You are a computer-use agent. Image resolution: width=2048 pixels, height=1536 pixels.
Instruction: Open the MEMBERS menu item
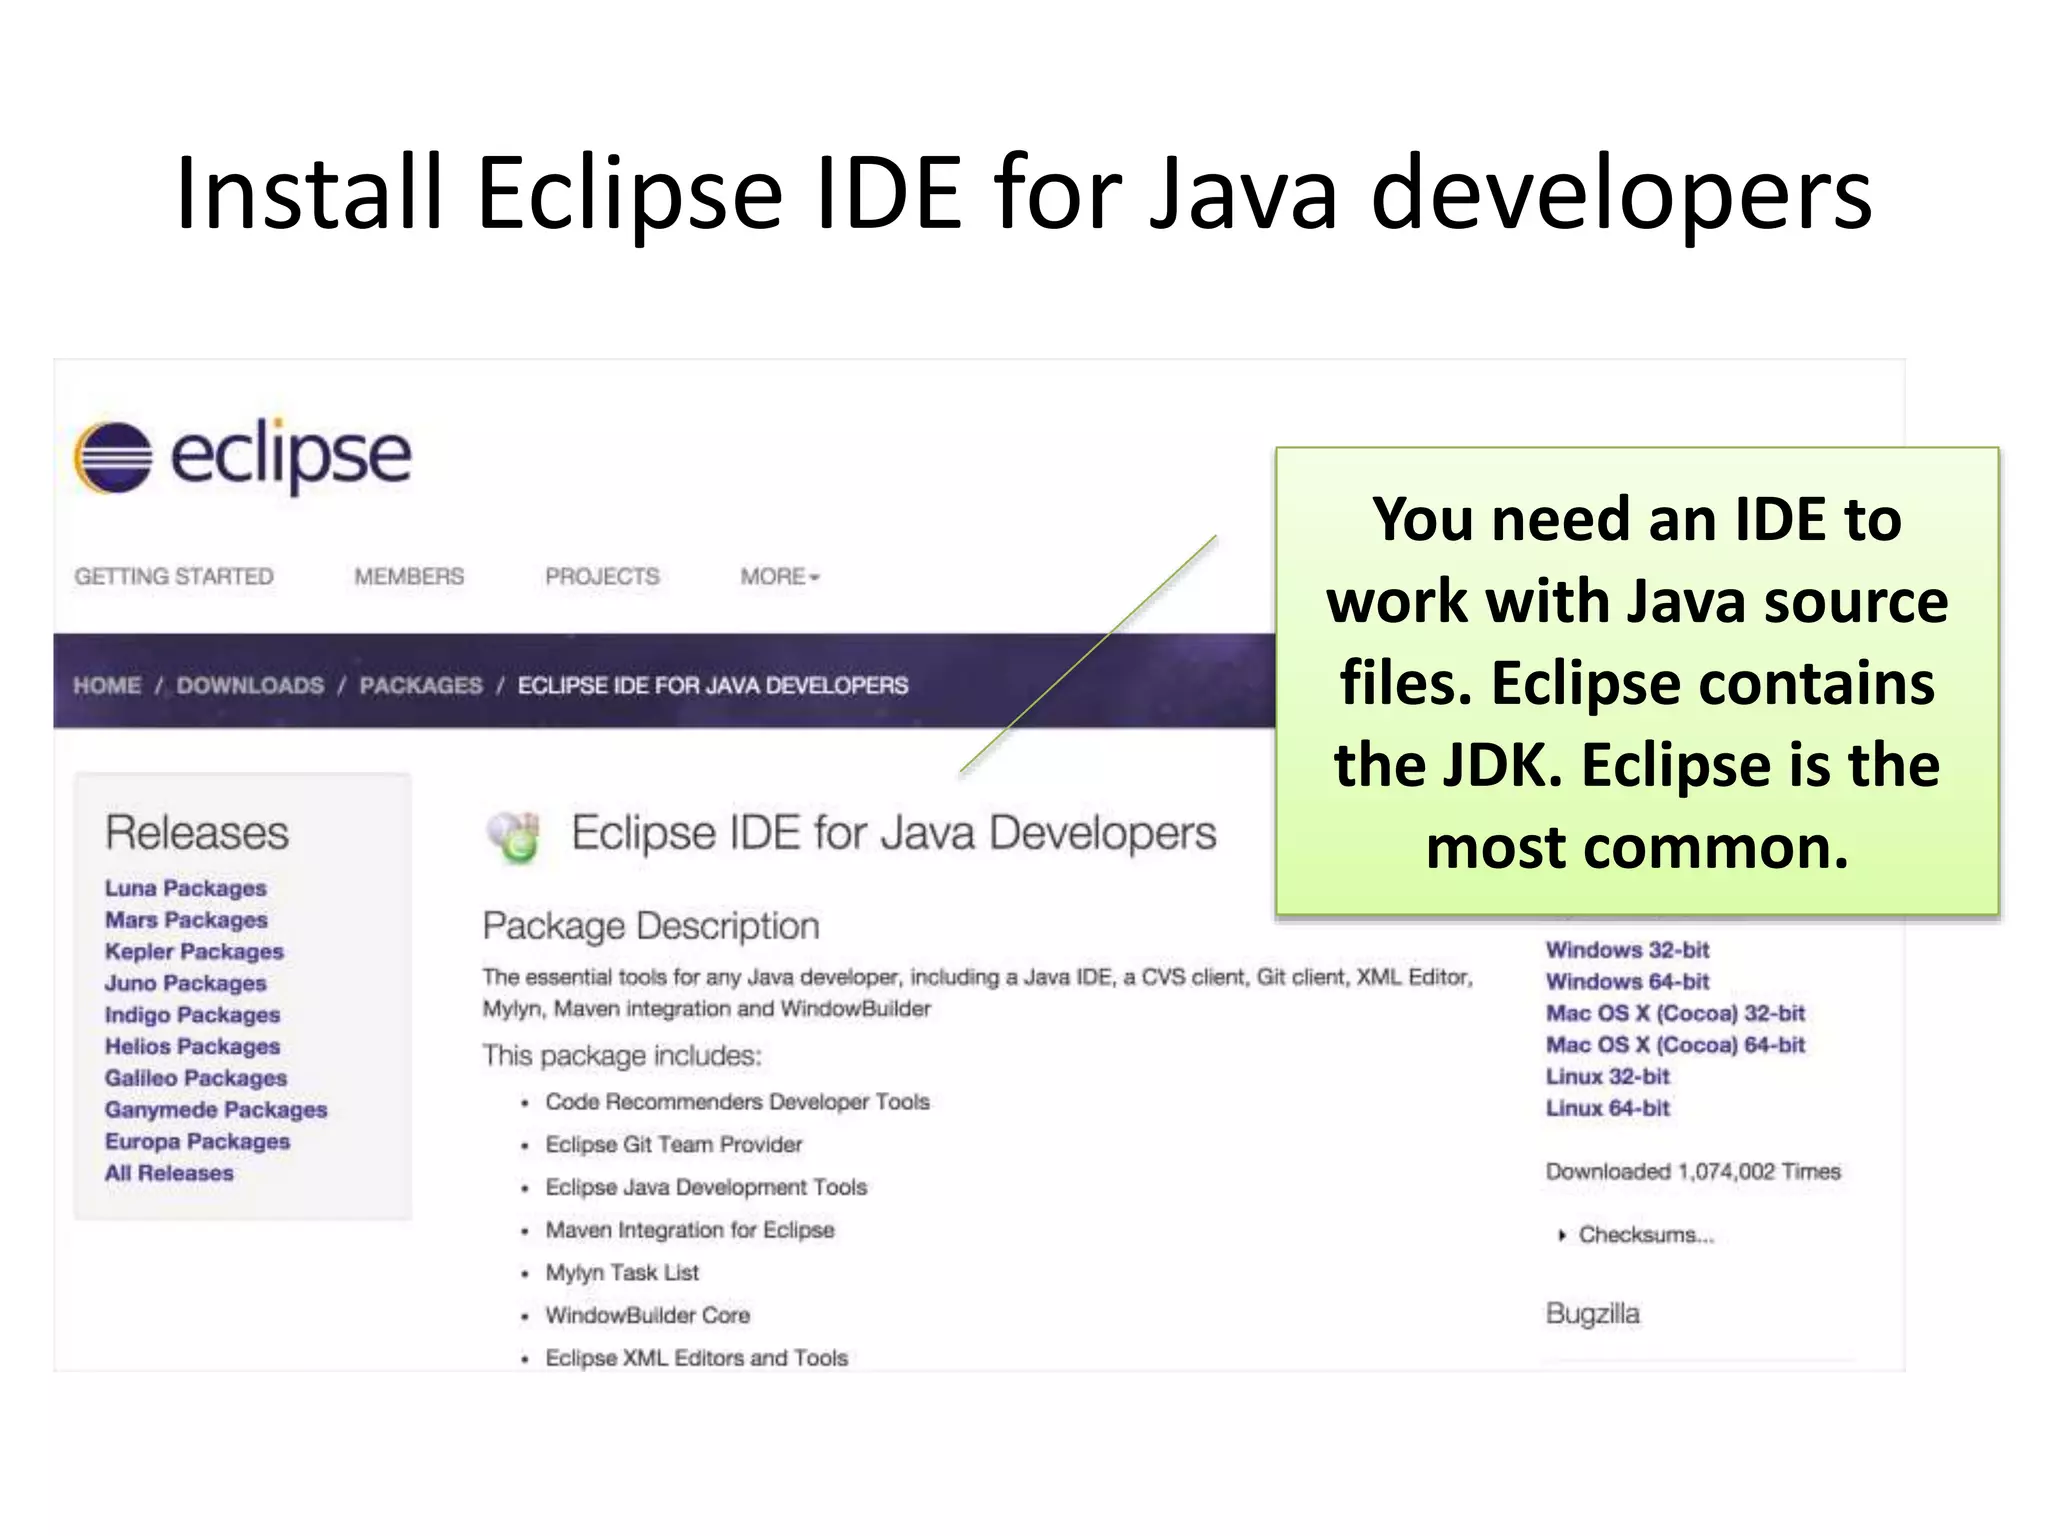coord(409,576)
